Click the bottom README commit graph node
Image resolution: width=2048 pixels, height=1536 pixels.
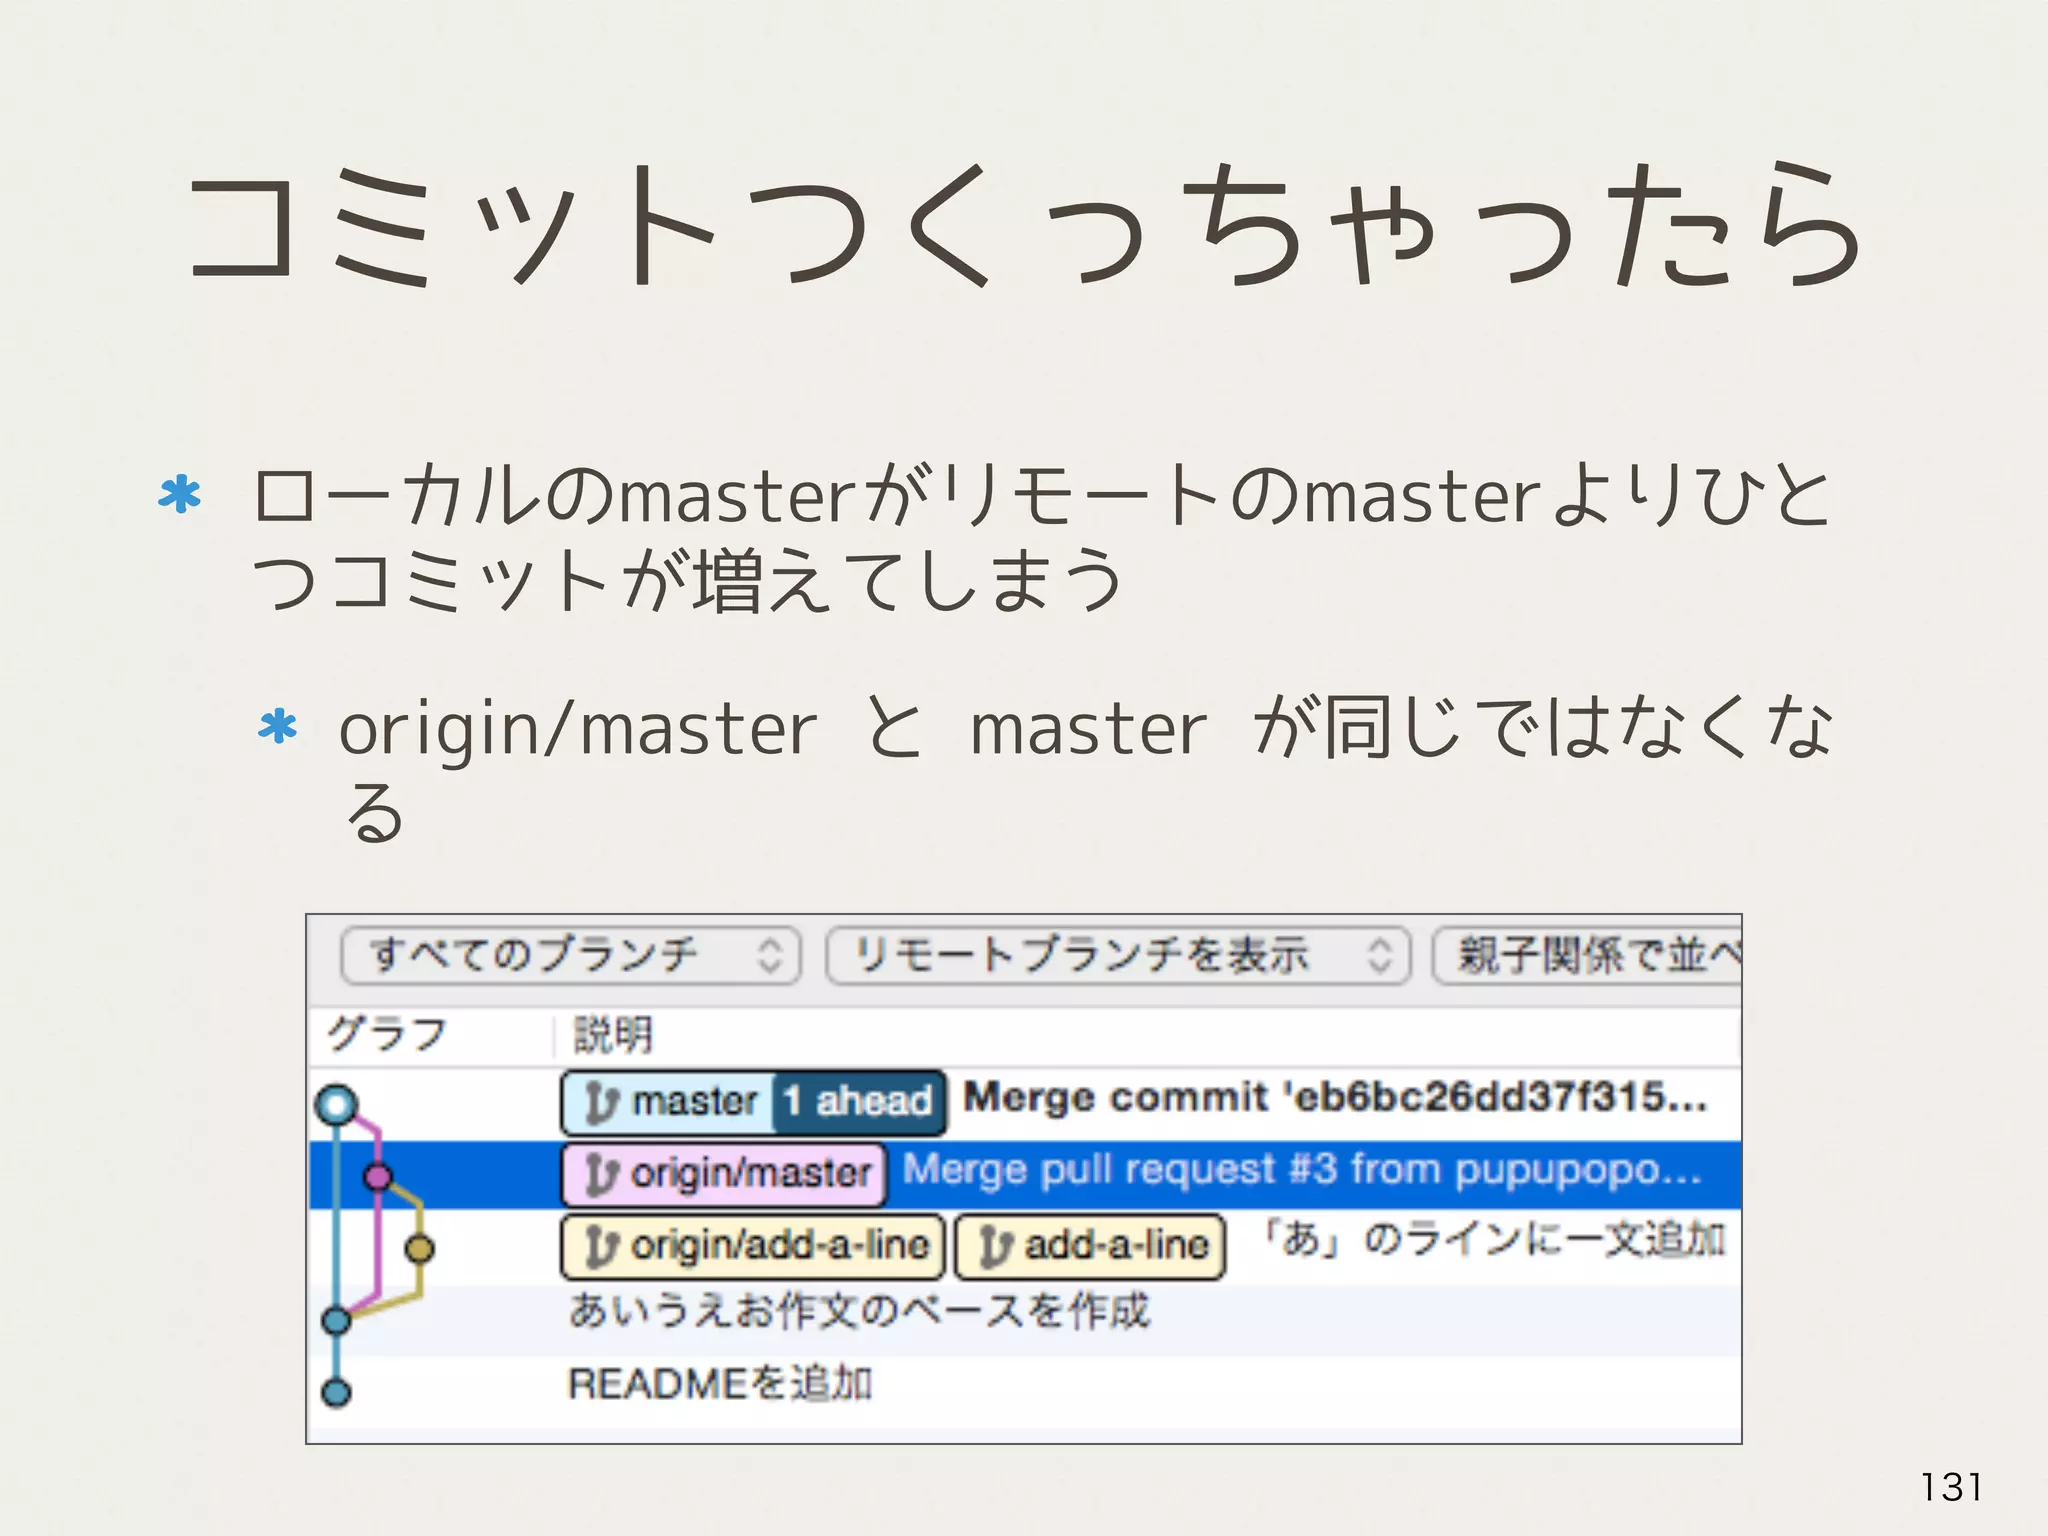pos(337,1391)
